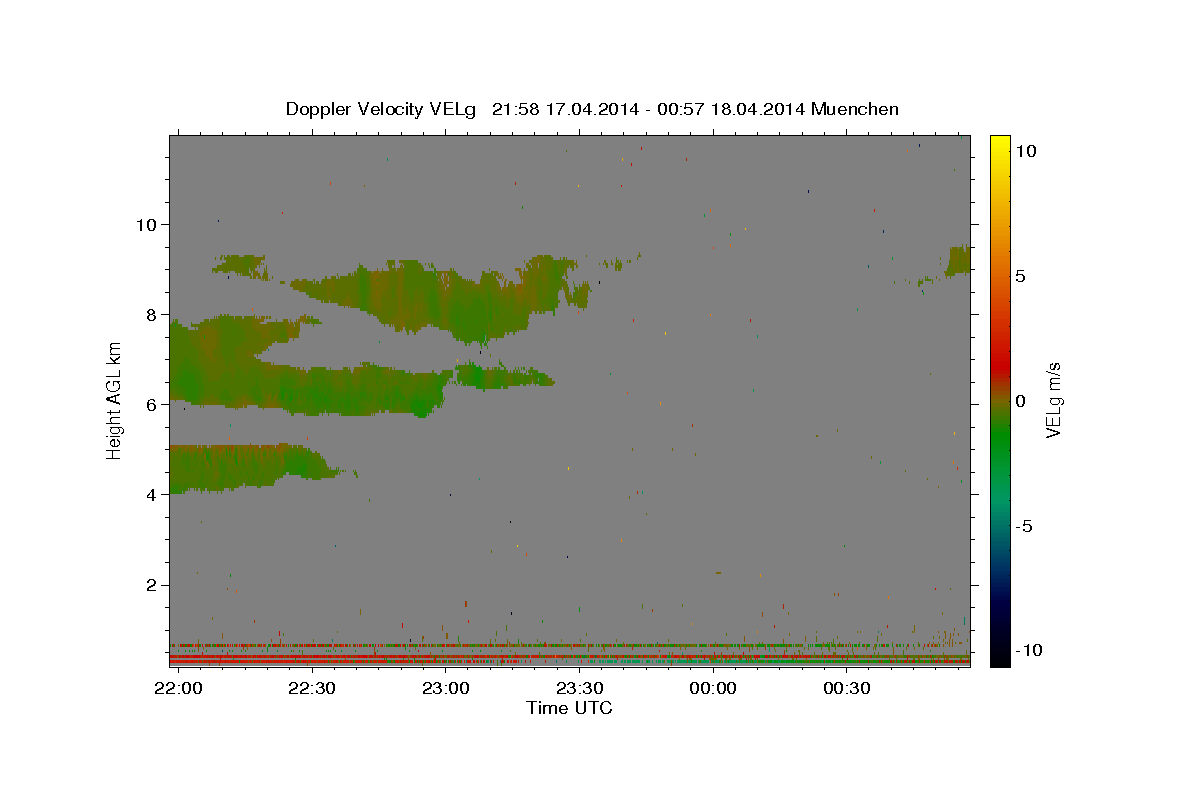The image size is (1200, 800).
Task: Click the 'Muenchen' location in title
Action: [856, 109]
